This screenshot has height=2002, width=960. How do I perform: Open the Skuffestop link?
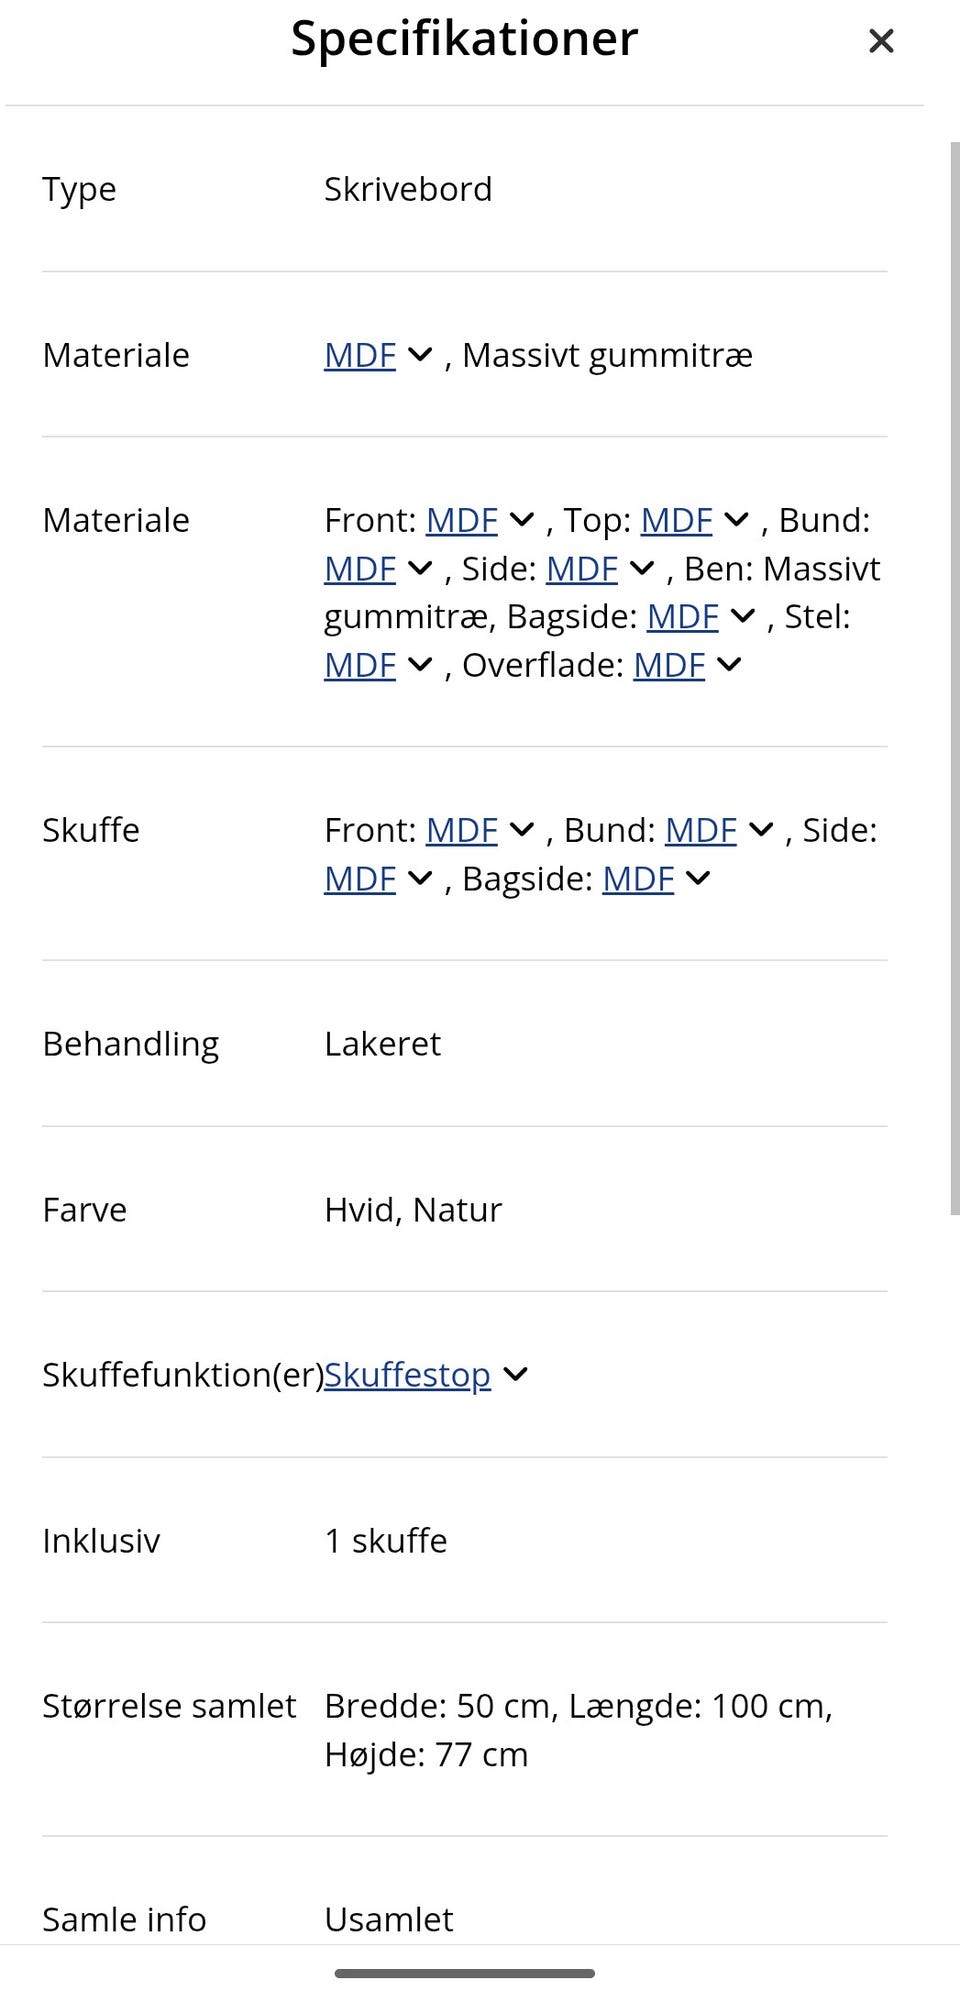coord(406,1375)
